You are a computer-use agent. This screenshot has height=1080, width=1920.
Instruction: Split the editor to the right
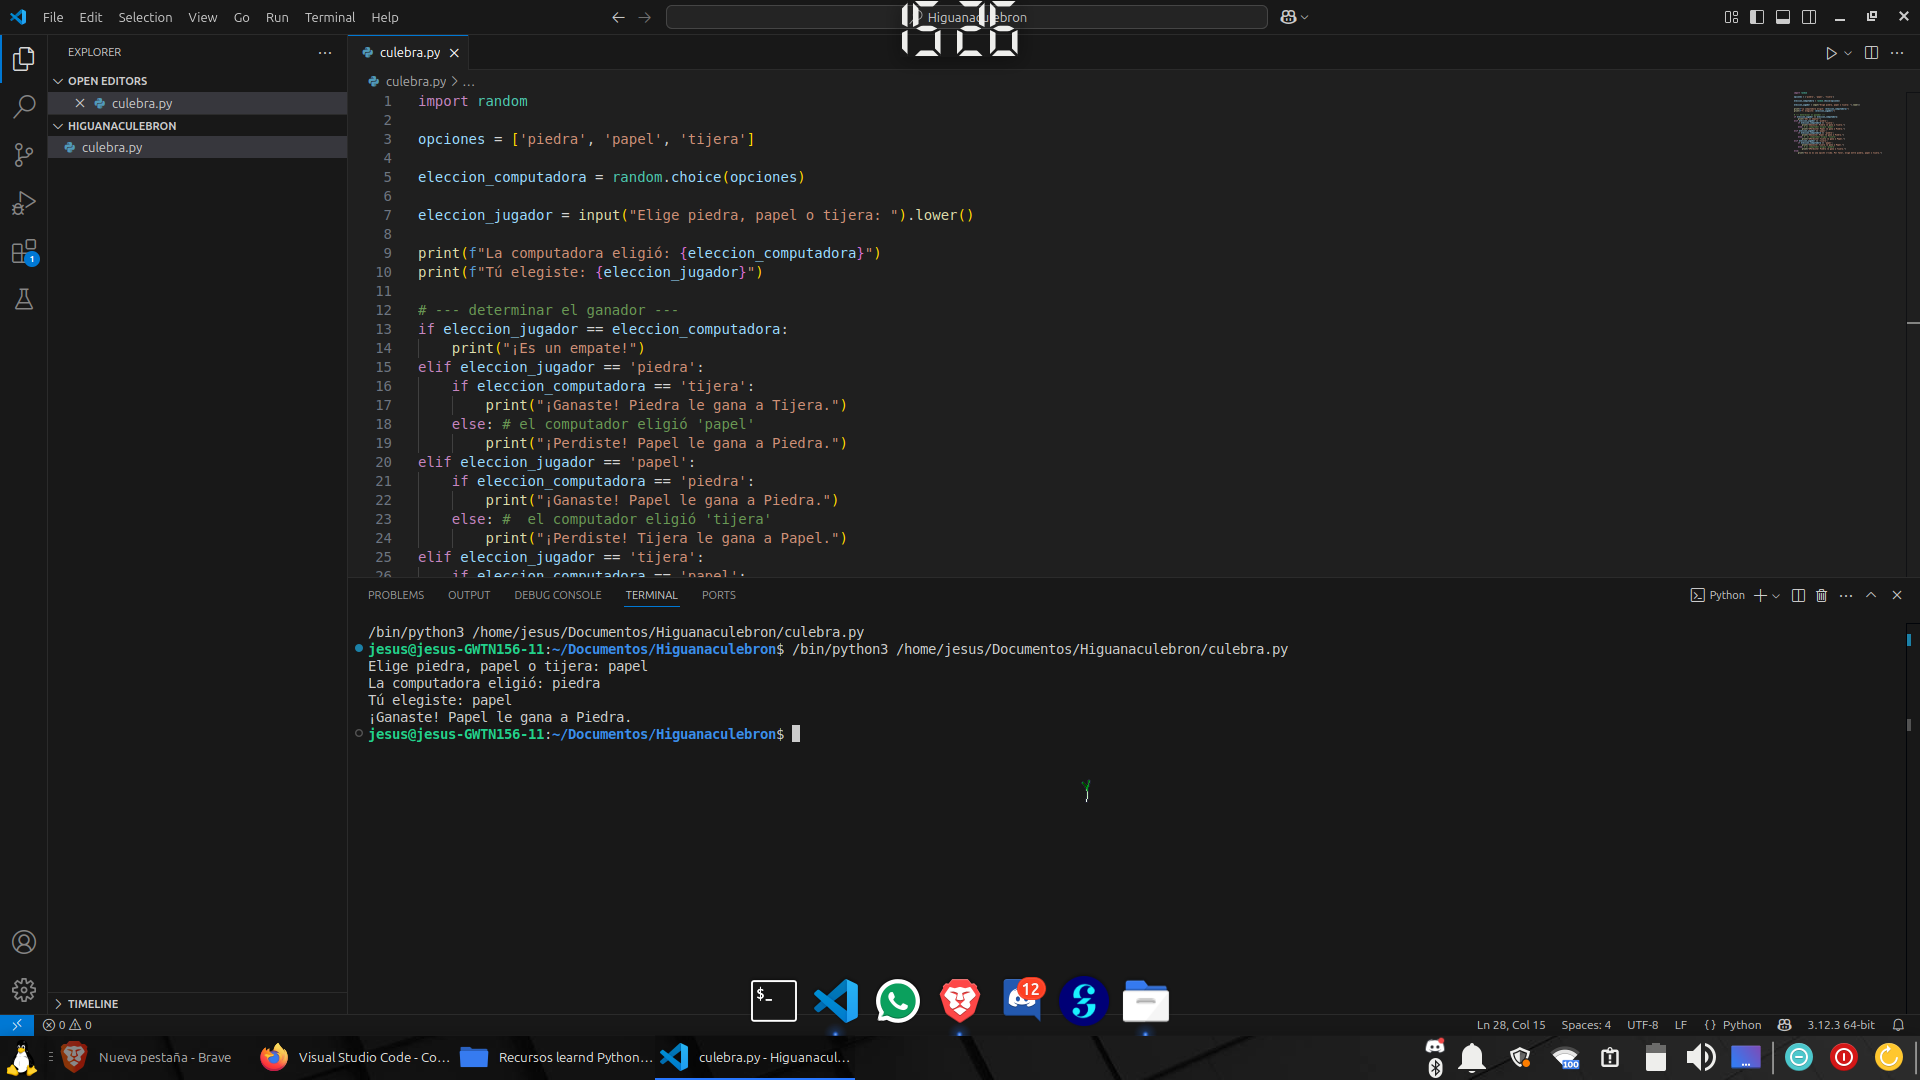1871,53
